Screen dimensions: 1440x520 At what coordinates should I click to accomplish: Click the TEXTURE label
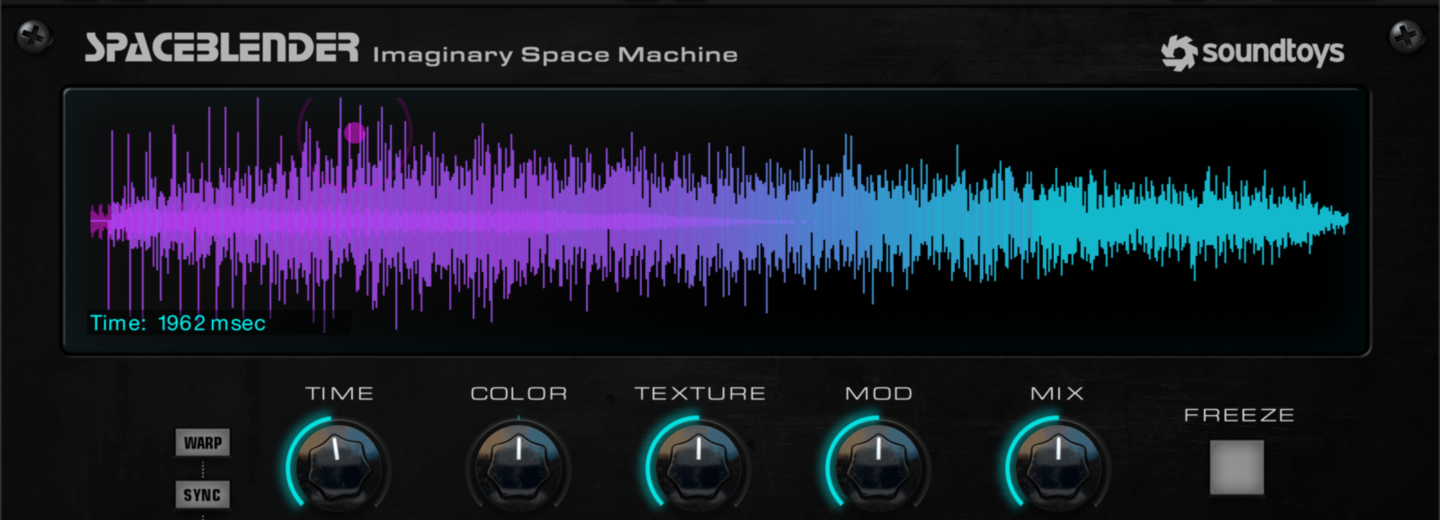tap(700, 393)
